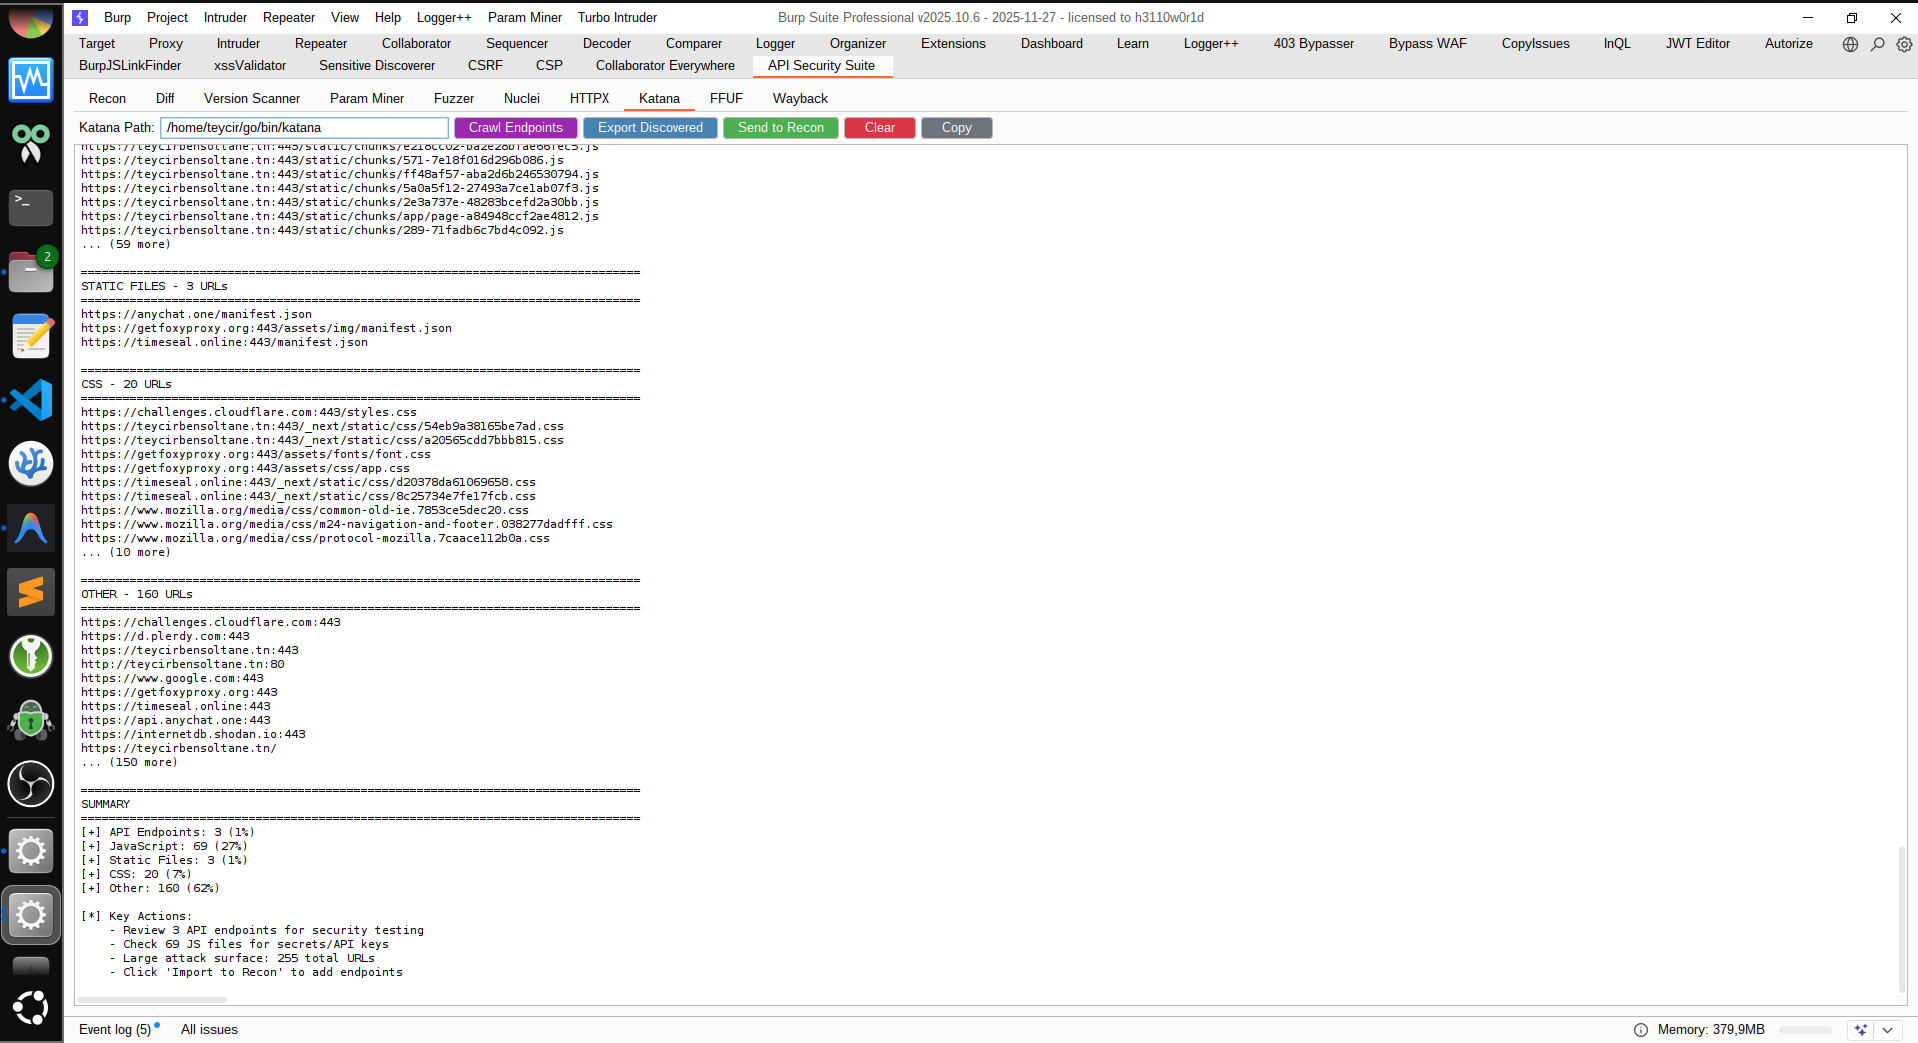
Task: Click the 'https://internetdb.shodan.io:443' line
Action: tap(194, 734)
